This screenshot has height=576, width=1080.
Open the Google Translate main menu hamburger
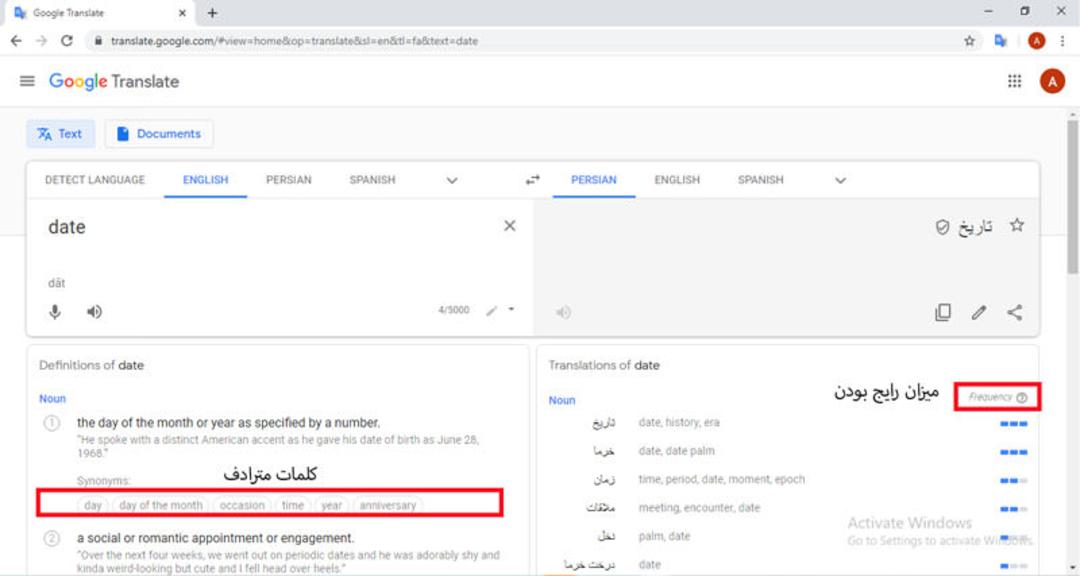click(27, 81)
